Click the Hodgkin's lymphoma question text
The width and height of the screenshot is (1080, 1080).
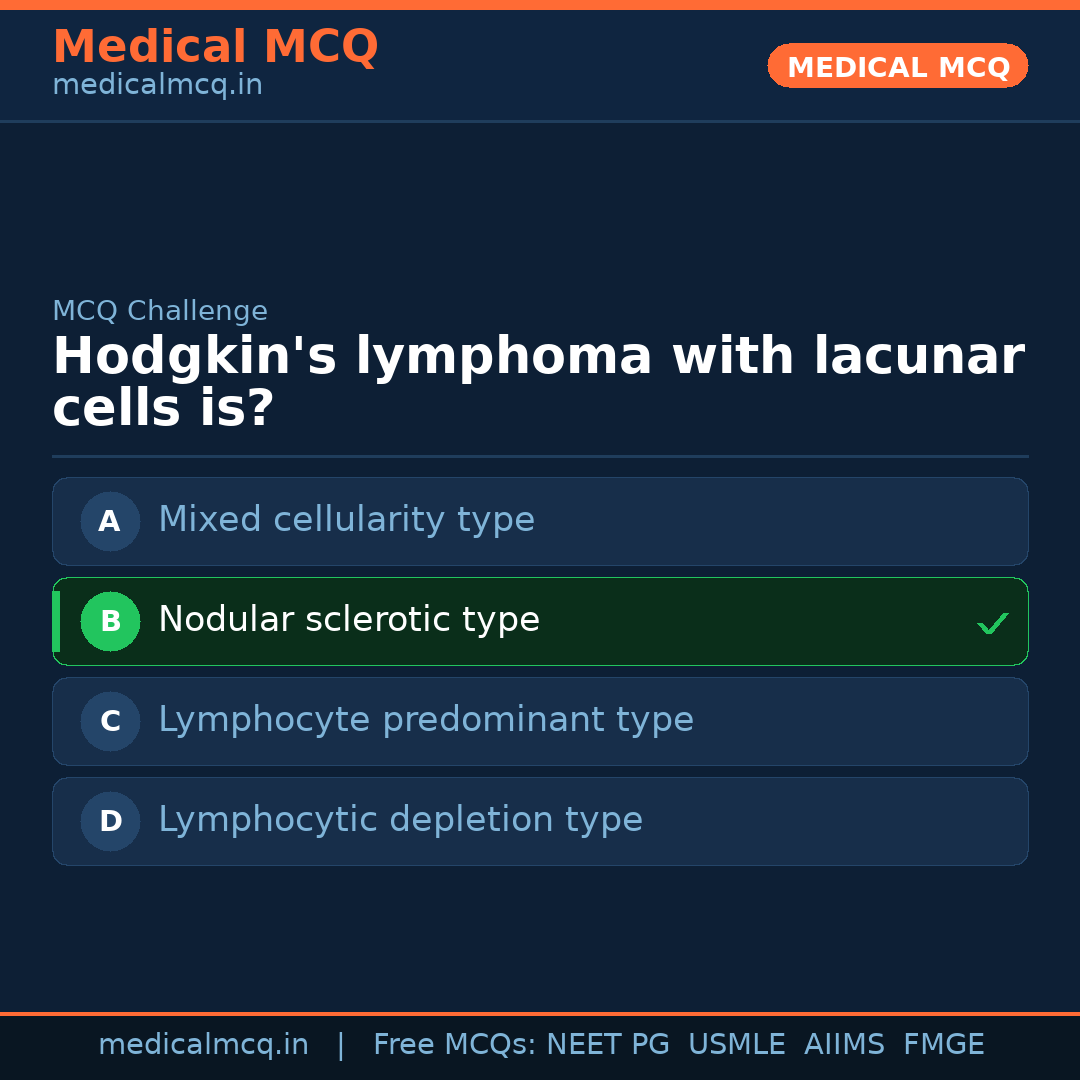(538, 382)
